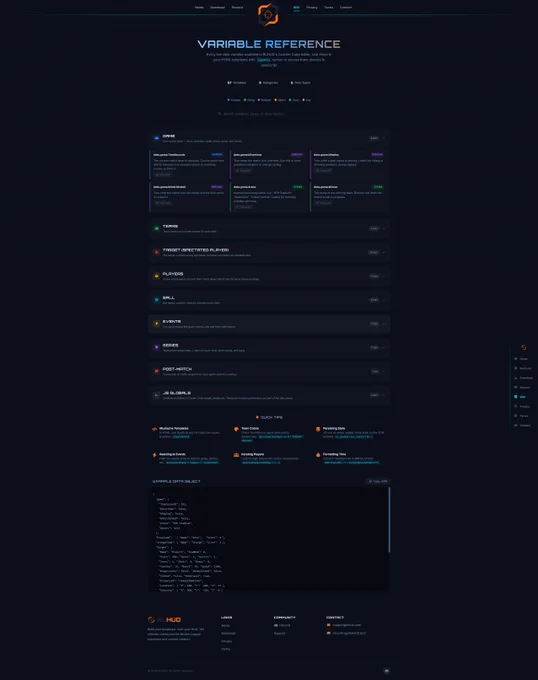Select the active Wiki tab in the header navigation
The image size is (538, 680).
(297, 7)
